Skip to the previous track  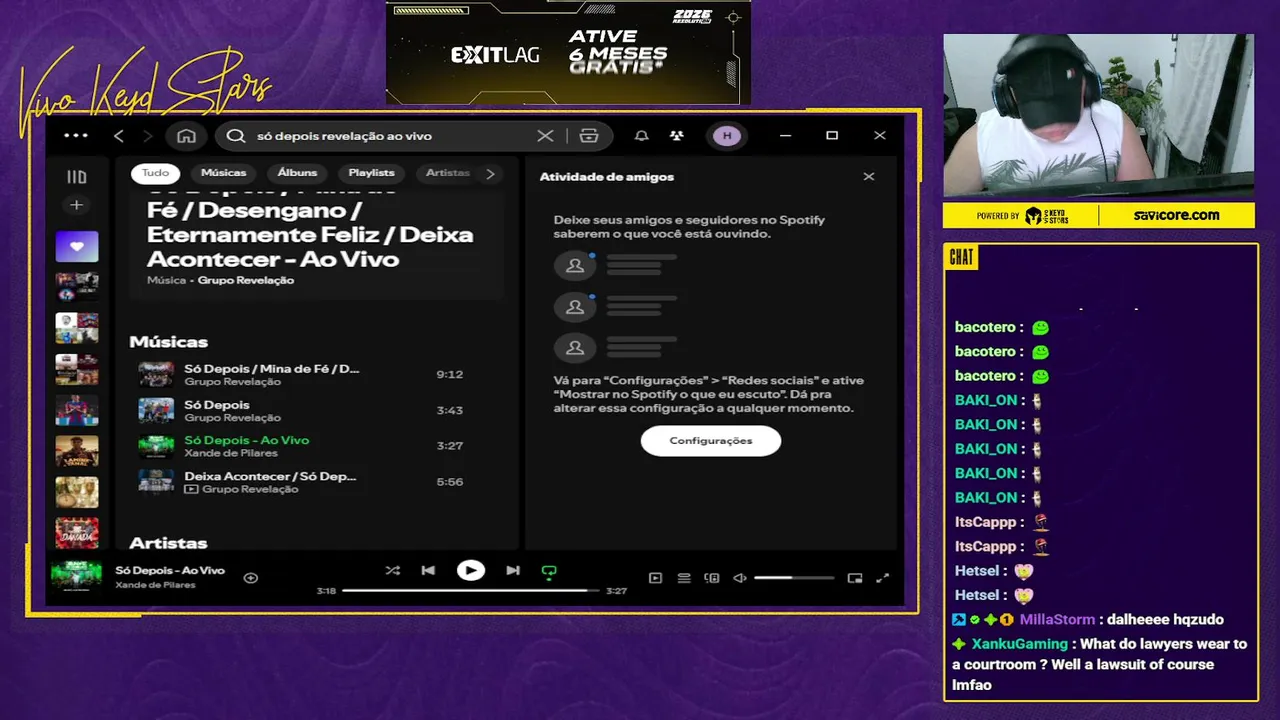pyautogui.click(x=428, y=571)
